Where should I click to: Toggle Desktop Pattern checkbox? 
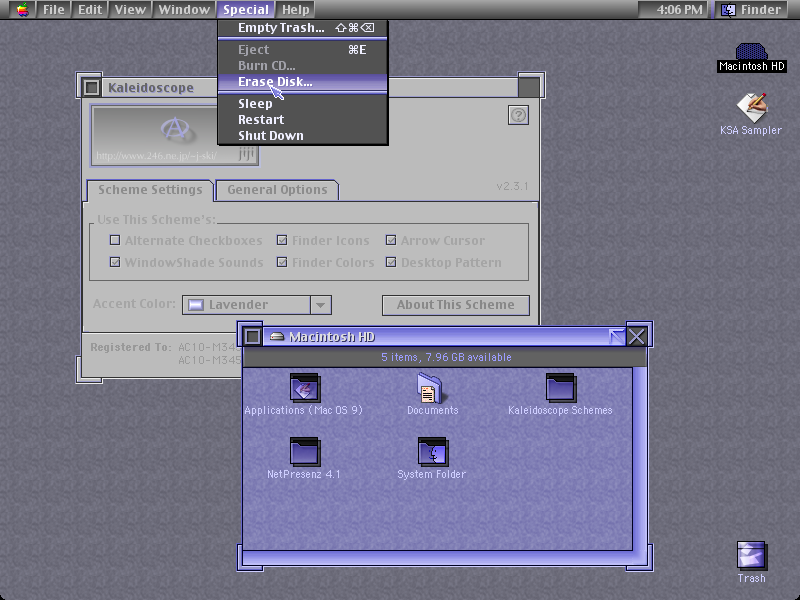pyautogui.click(x=391, y=262)
